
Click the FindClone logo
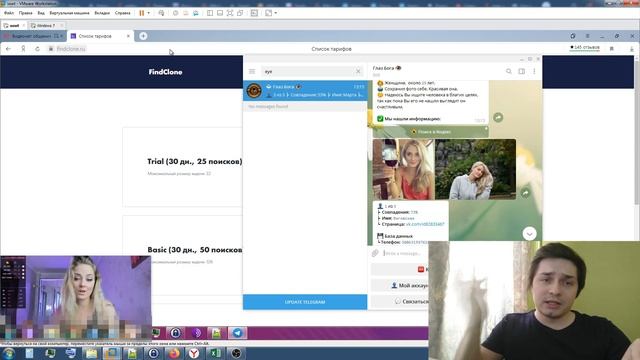(165, 72)
